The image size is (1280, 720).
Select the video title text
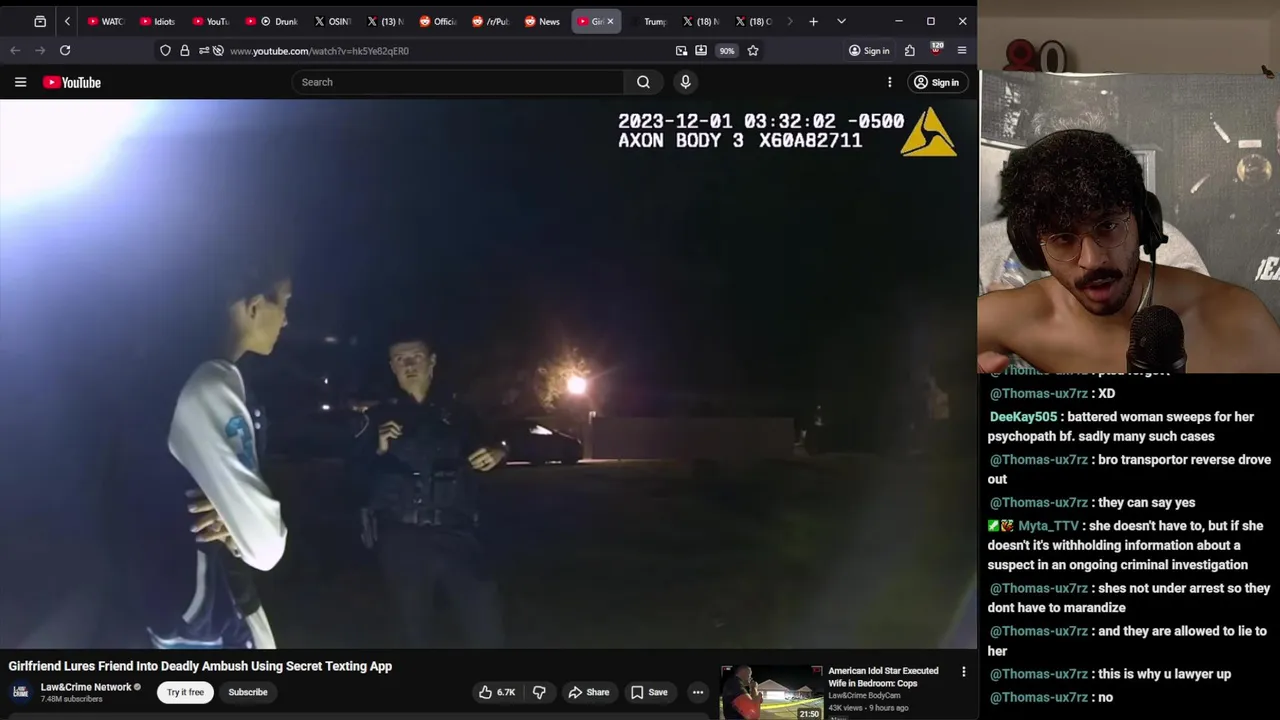(200, 666)
